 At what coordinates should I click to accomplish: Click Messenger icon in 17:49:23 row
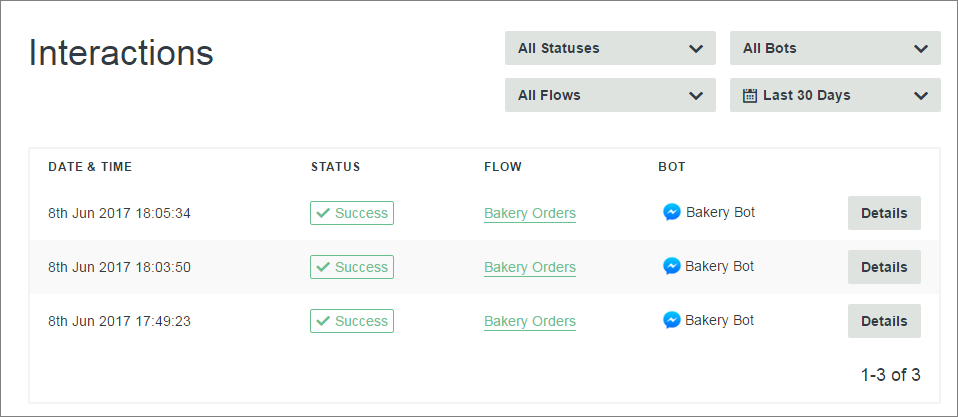click(x=672, y=320)
